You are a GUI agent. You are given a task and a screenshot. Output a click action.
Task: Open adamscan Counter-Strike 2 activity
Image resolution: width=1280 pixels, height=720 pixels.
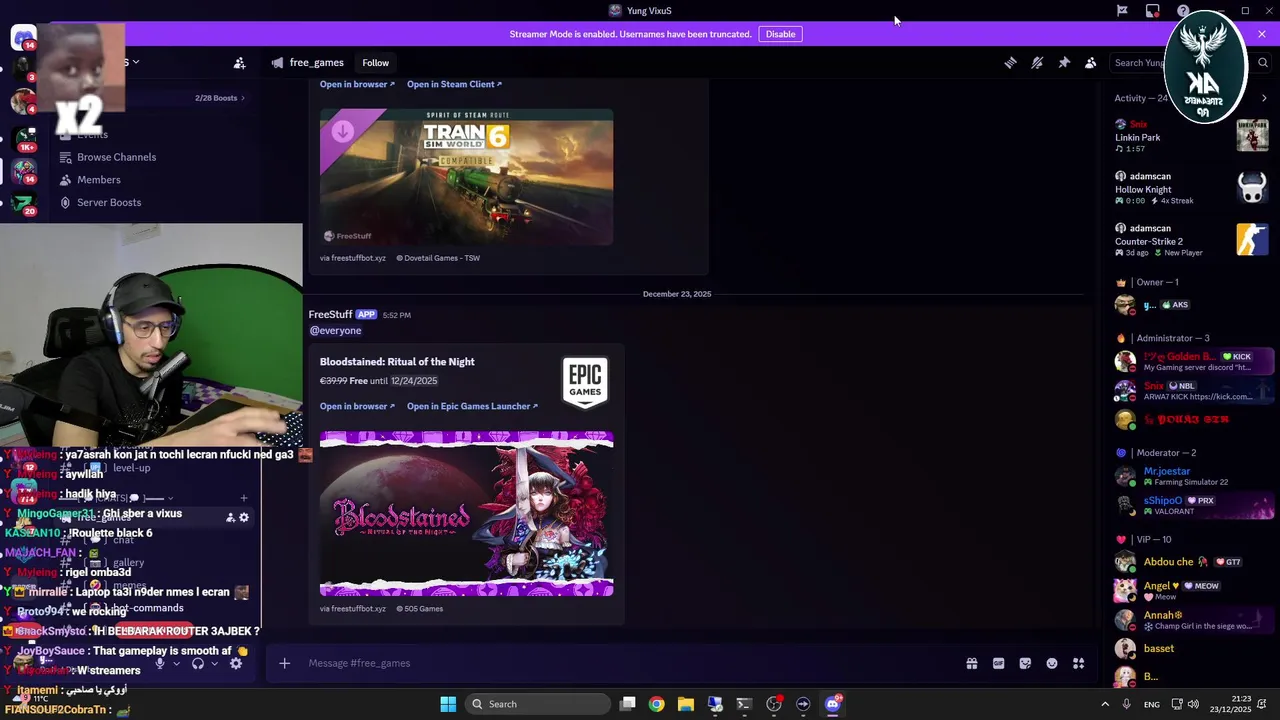1192,240
